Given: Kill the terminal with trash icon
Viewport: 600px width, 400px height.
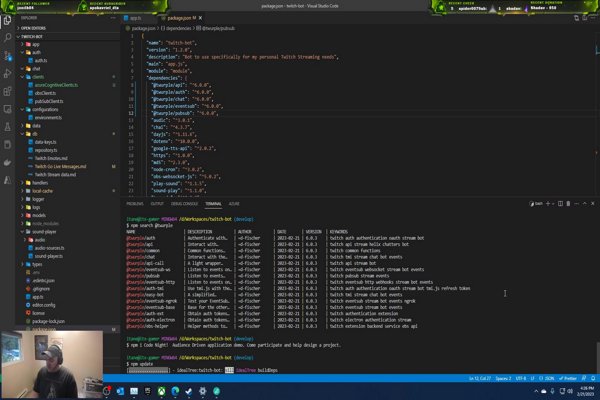Looking at the screenshot, I should coord(568,204).
